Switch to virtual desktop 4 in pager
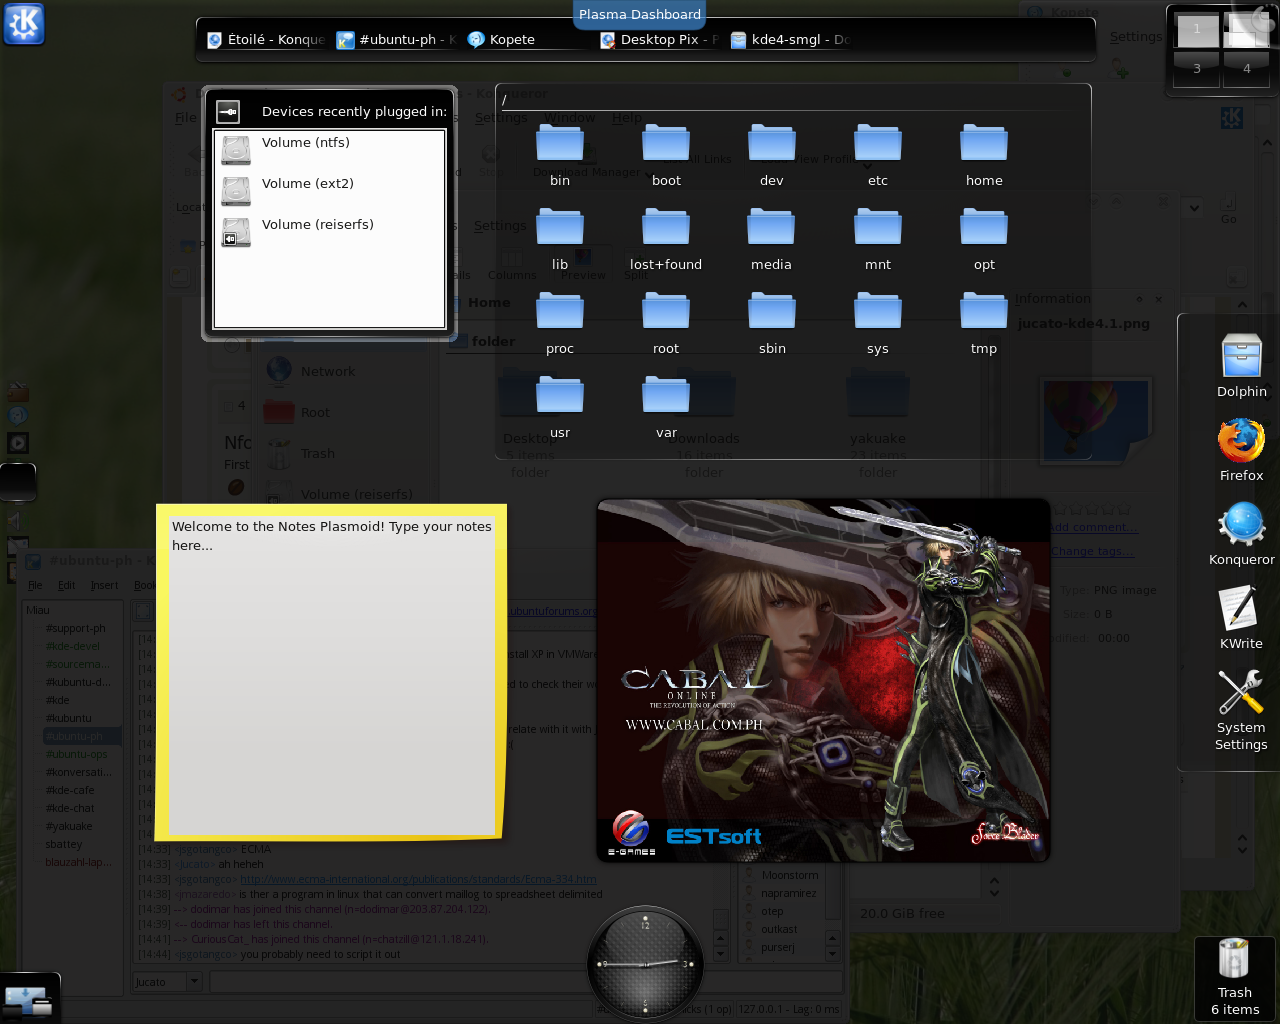The image size is (1280, 1024). [x=1246, y=69]
